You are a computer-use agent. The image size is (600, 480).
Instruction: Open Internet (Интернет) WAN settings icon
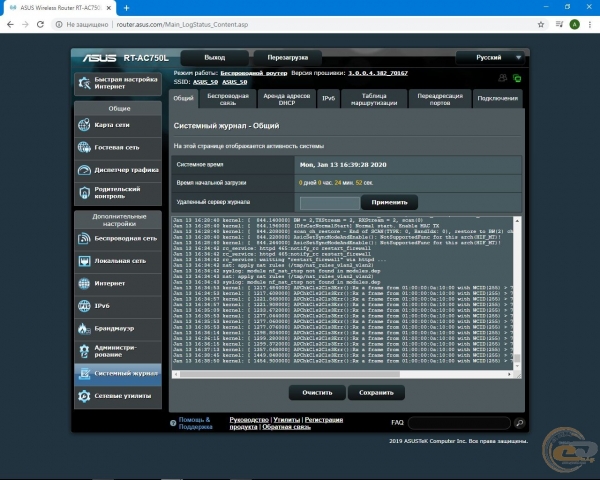coord(84,283)
